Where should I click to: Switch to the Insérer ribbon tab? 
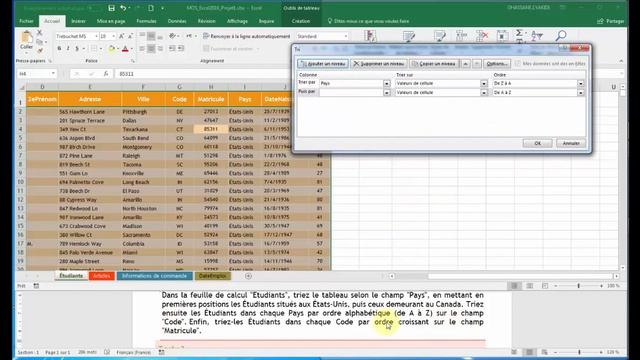(78, 21)
